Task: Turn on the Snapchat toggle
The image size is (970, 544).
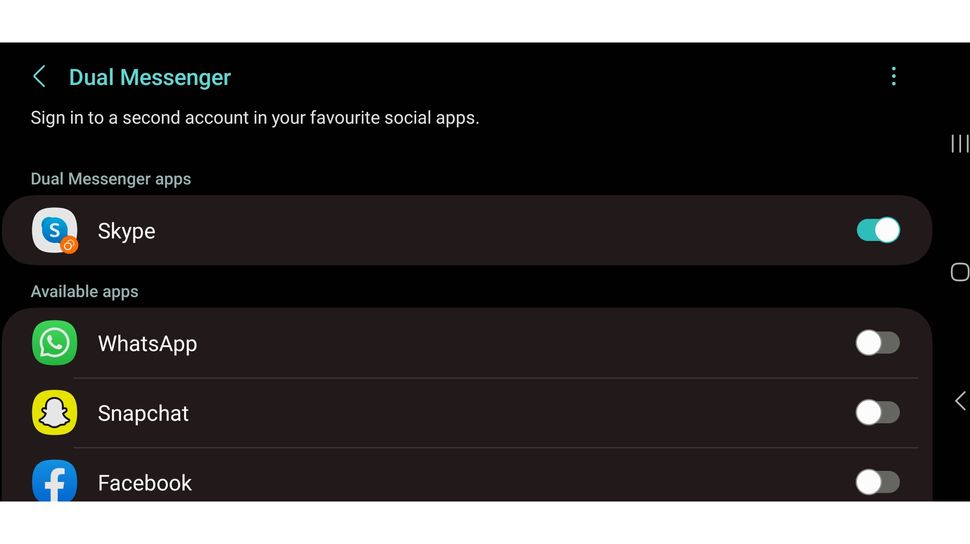Action: pos(878,413)
